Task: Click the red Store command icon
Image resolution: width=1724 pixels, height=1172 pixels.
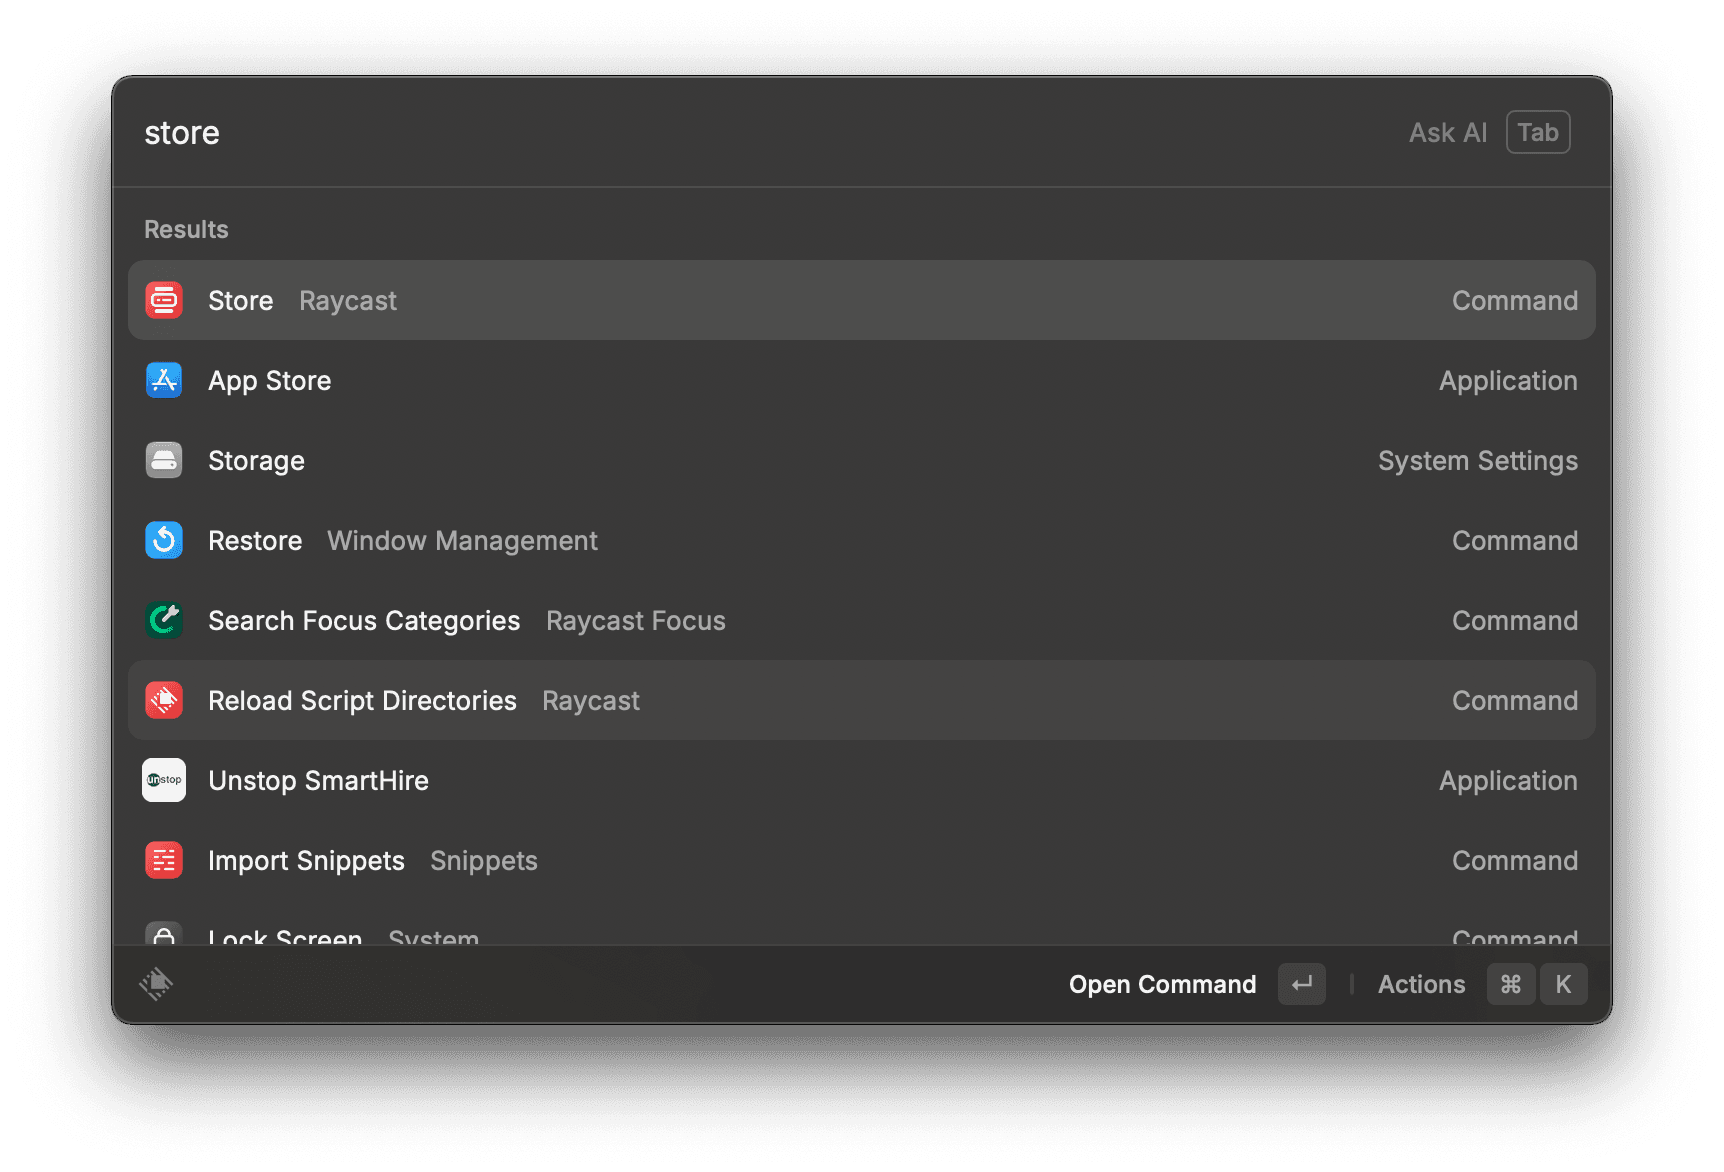Action: click(164, 300)
